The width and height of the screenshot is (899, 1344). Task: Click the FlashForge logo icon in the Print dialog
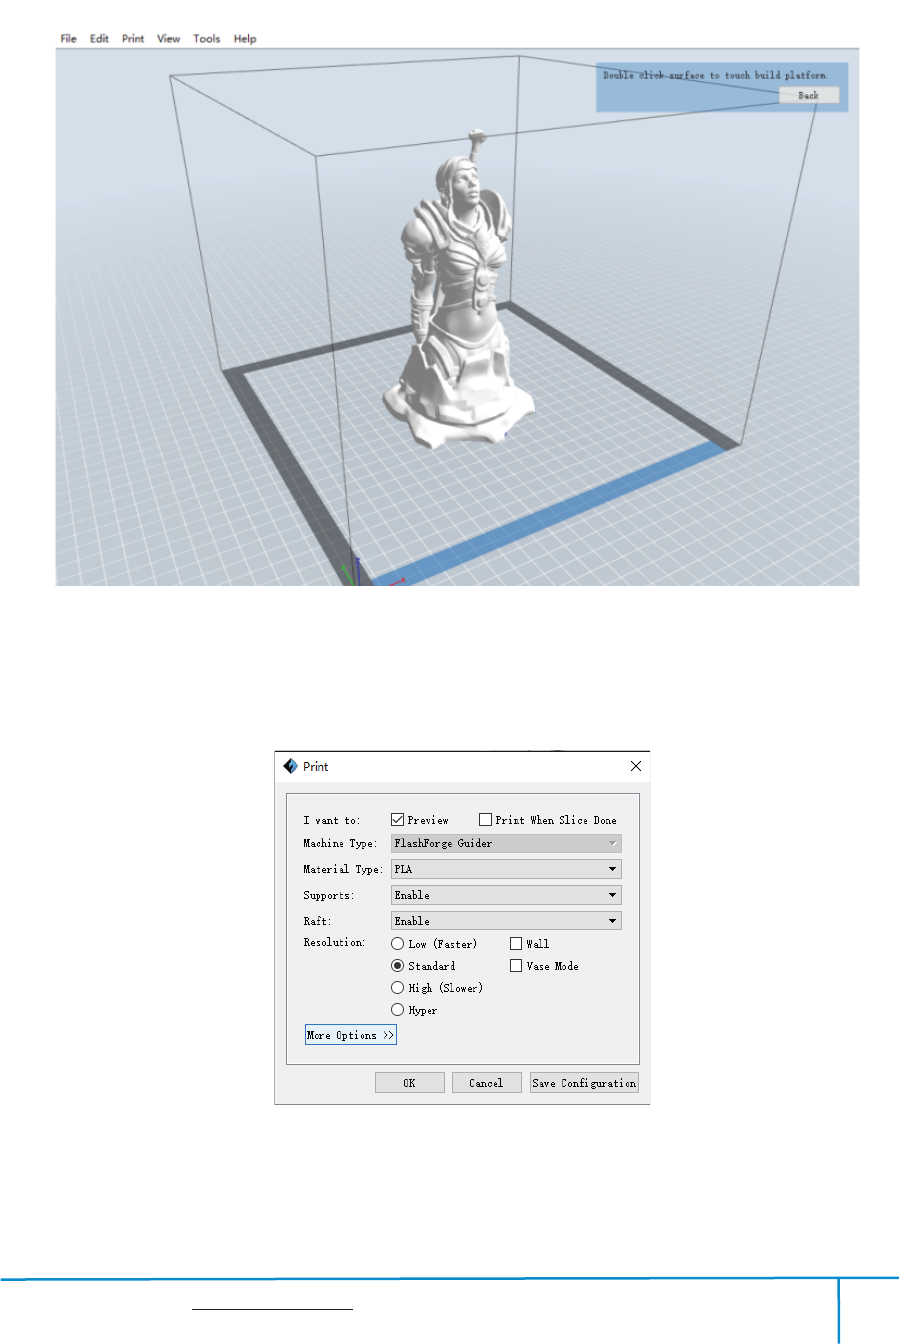point(290,766)
